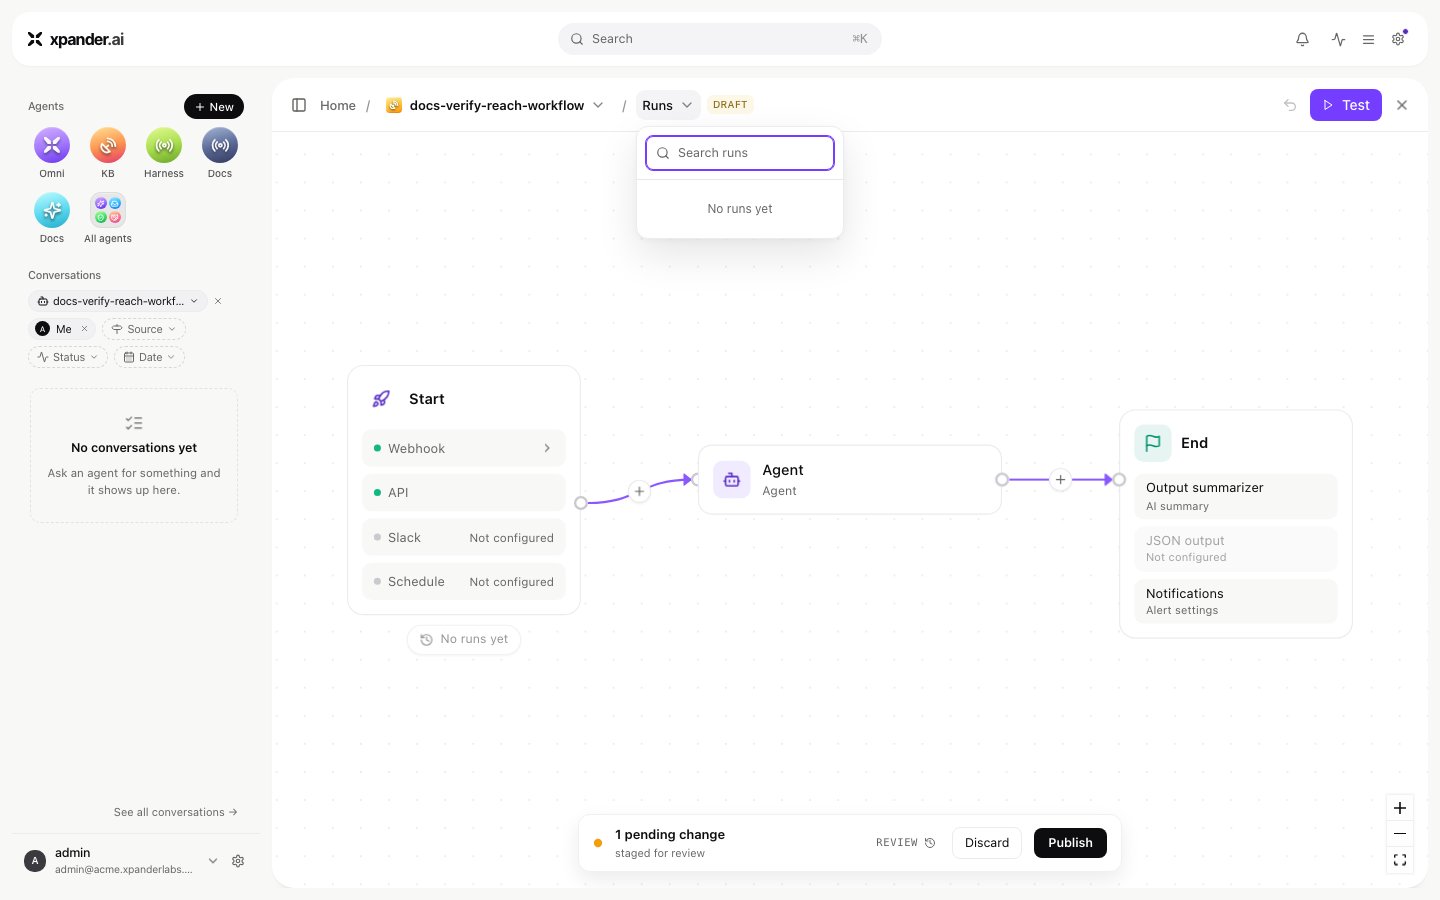Select the Agent node card

point(850,480)
